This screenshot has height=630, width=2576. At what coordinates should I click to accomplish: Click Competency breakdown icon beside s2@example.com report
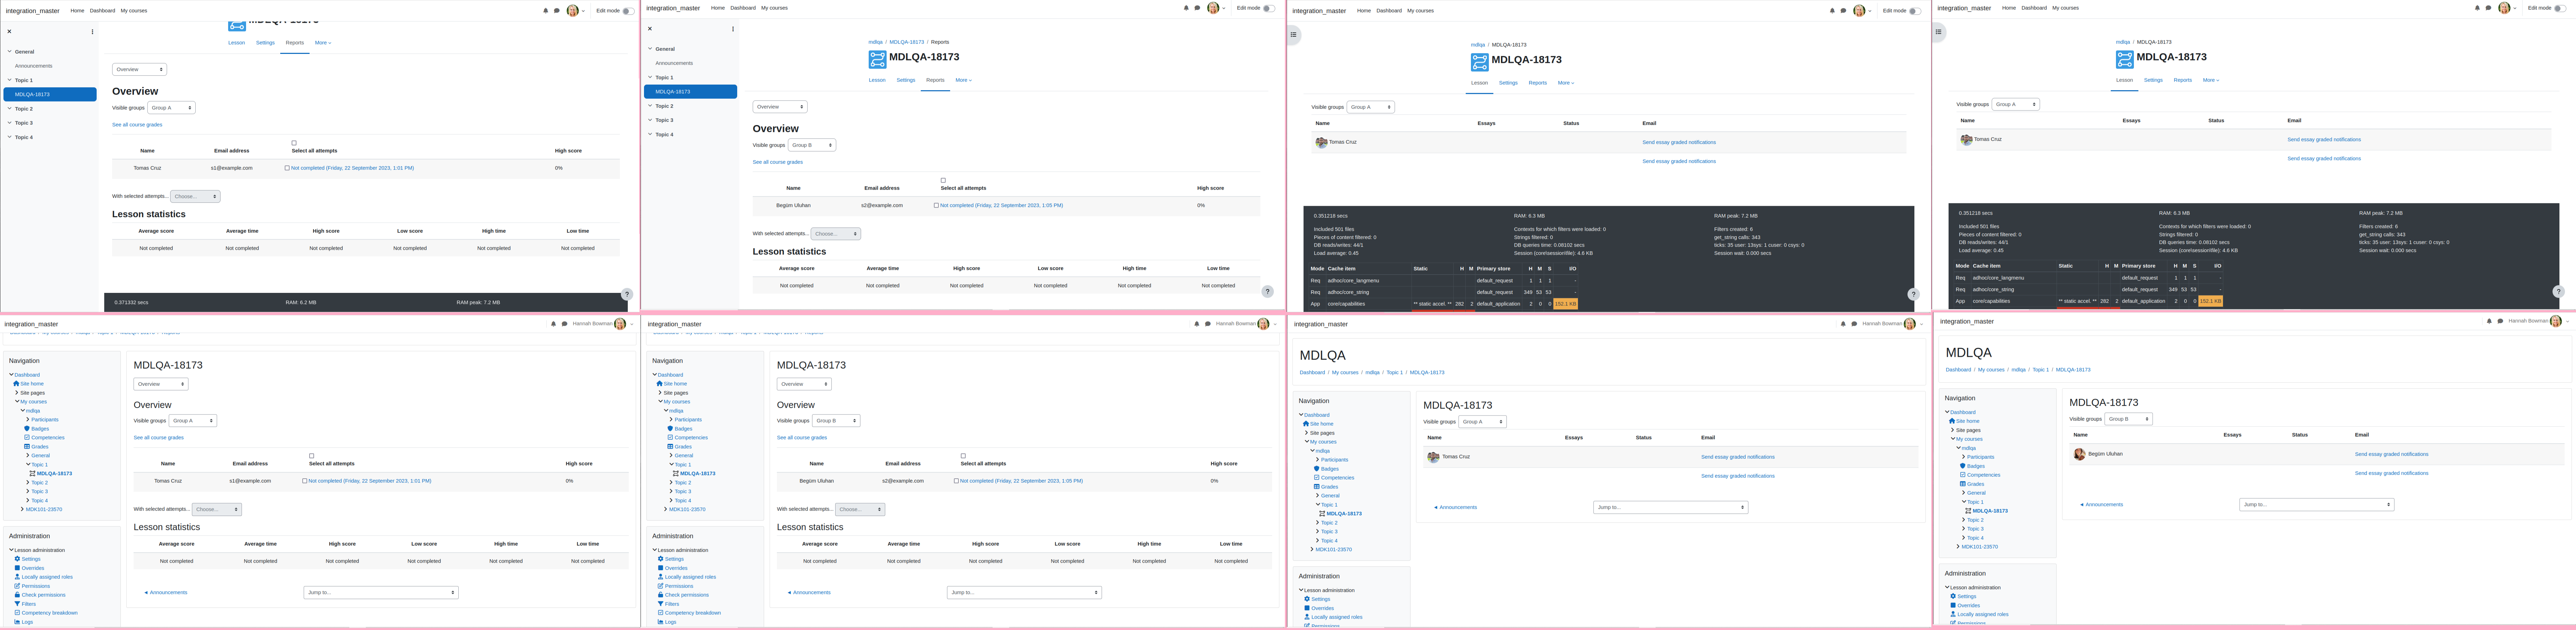pyautogui.click(x=661, y=613)
